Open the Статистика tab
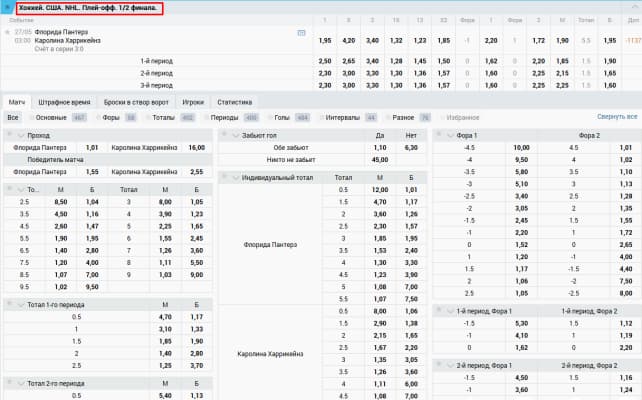Image resolution: width=642 pixels, height=400 pixels. (x=235, y=102)
